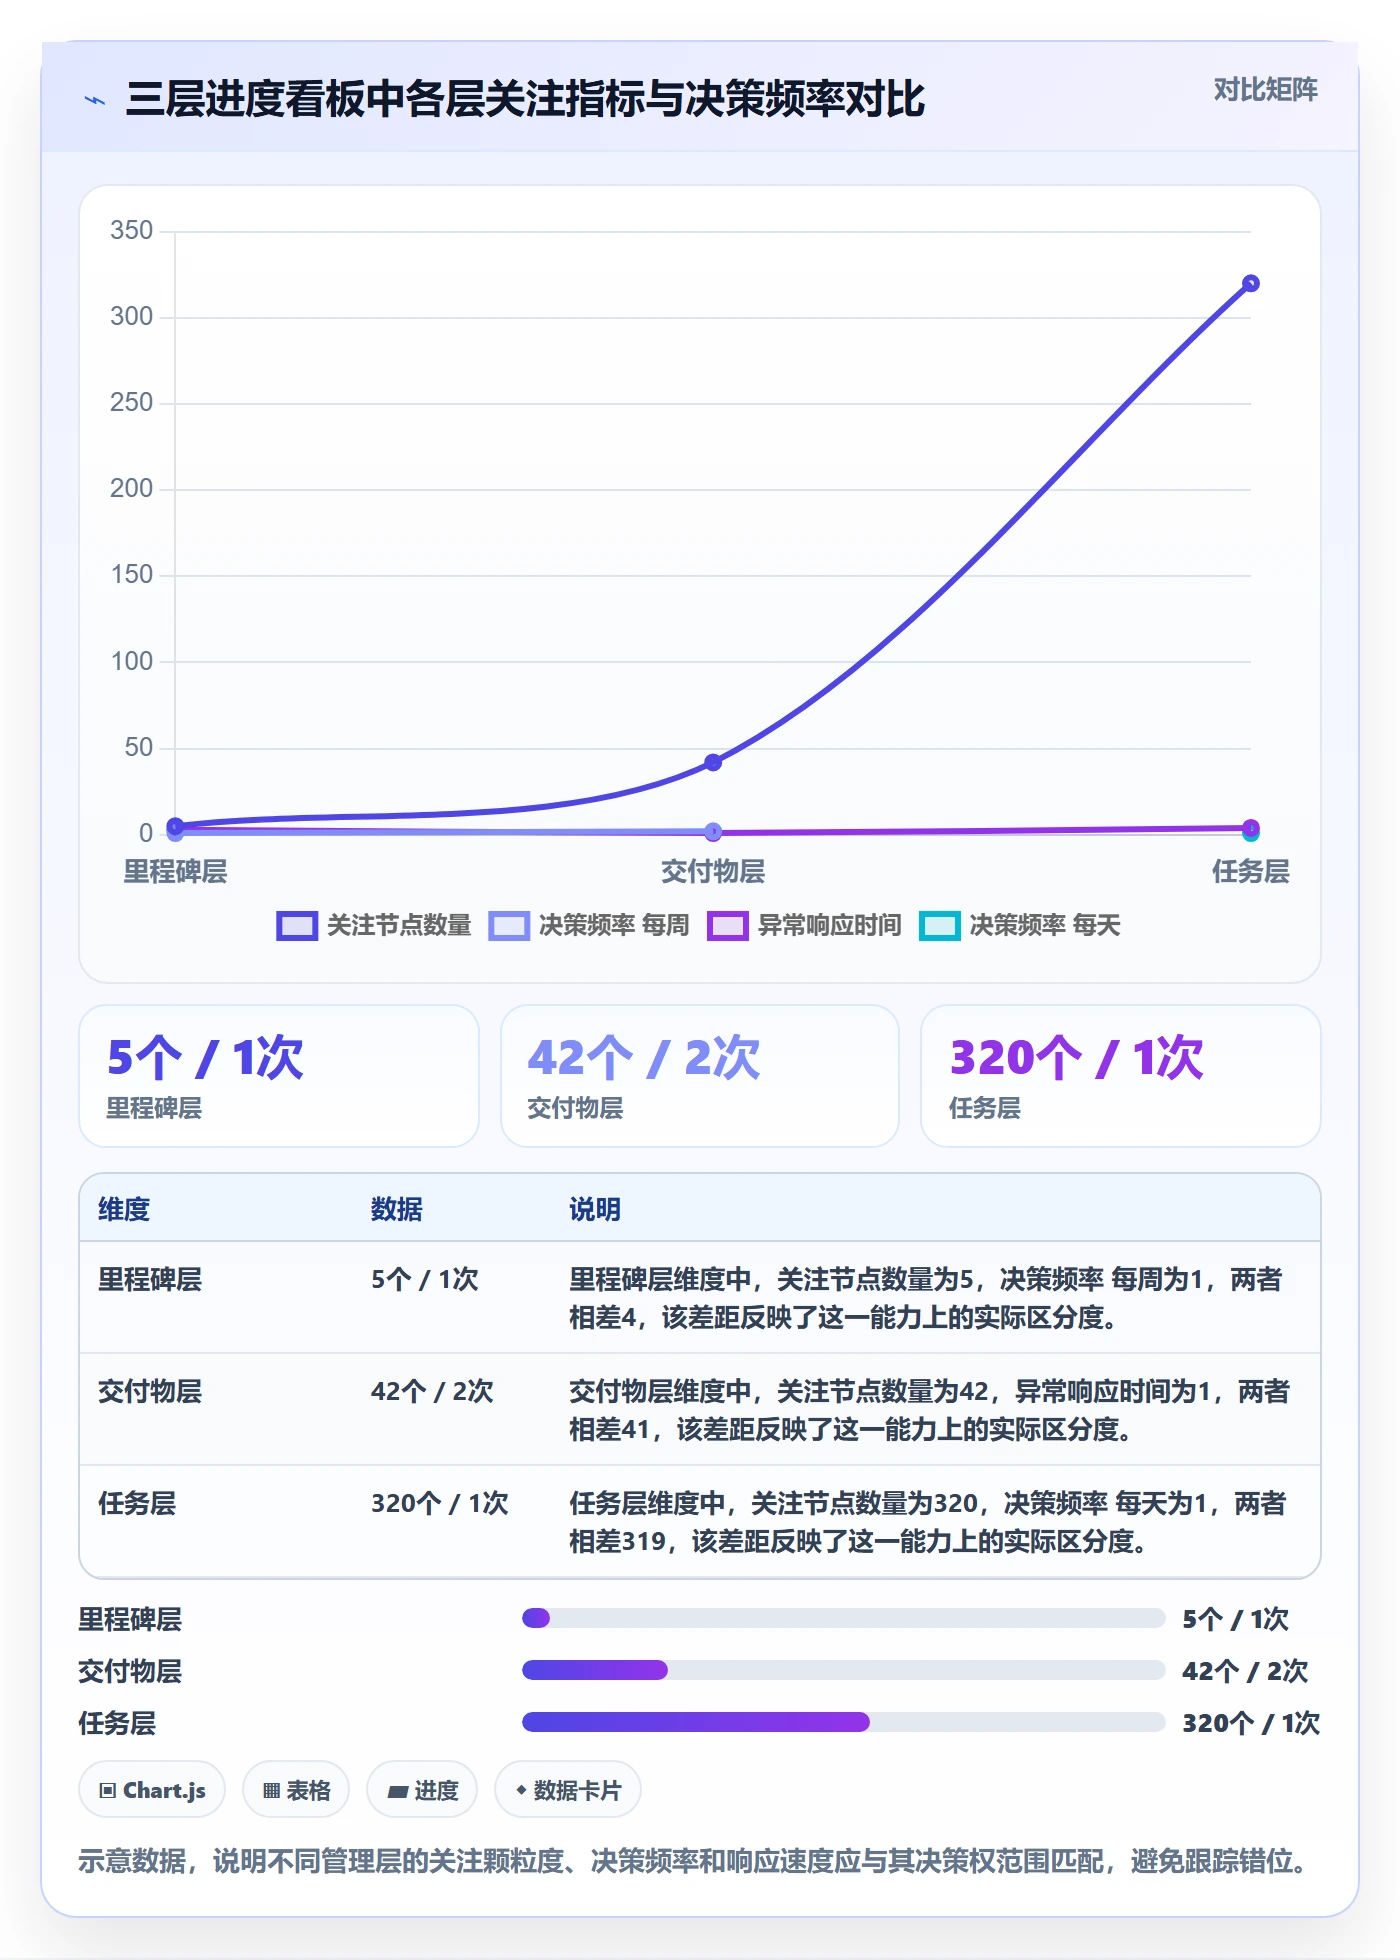The image size is (1400, 1960).
Task: Click the Chart.js tag chip
Action: 152,1790
